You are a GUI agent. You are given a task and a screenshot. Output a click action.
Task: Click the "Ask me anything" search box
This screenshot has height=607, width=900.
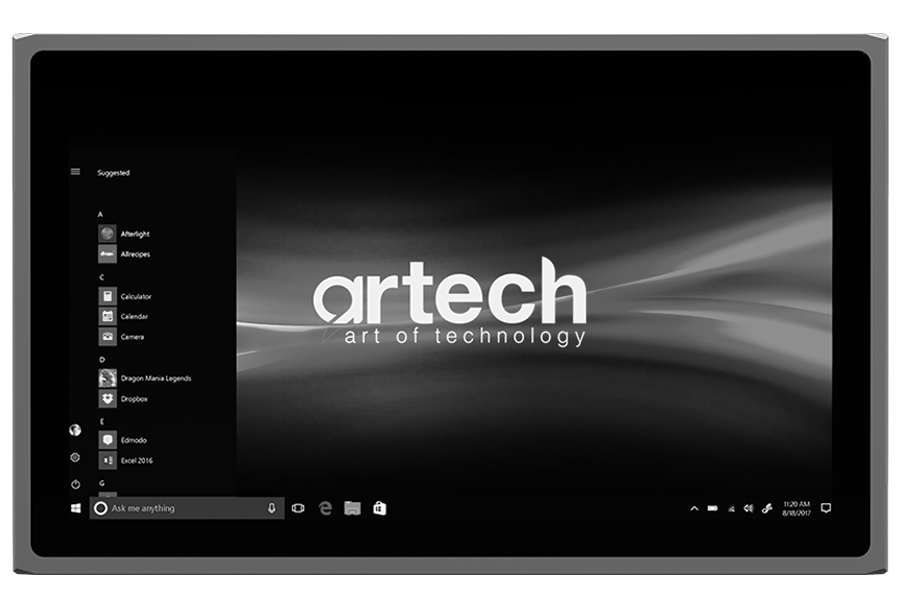pyautogui.click(x=180, y=509)
